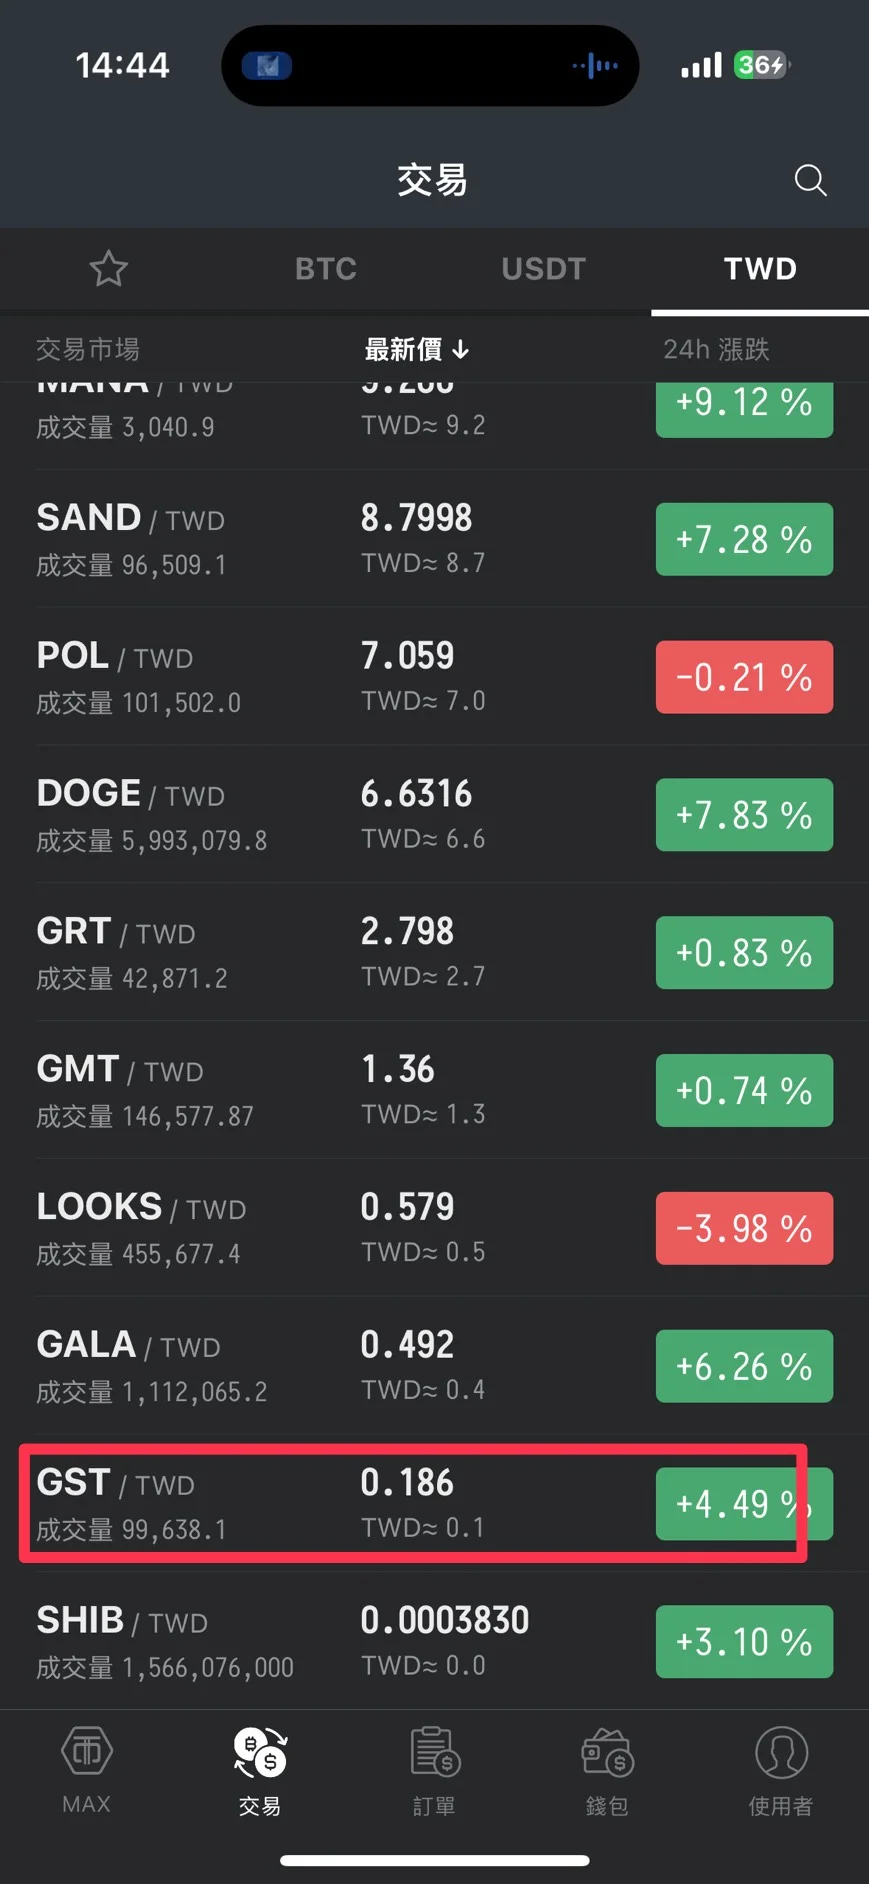Open the favorites star tab

(109, 269)
